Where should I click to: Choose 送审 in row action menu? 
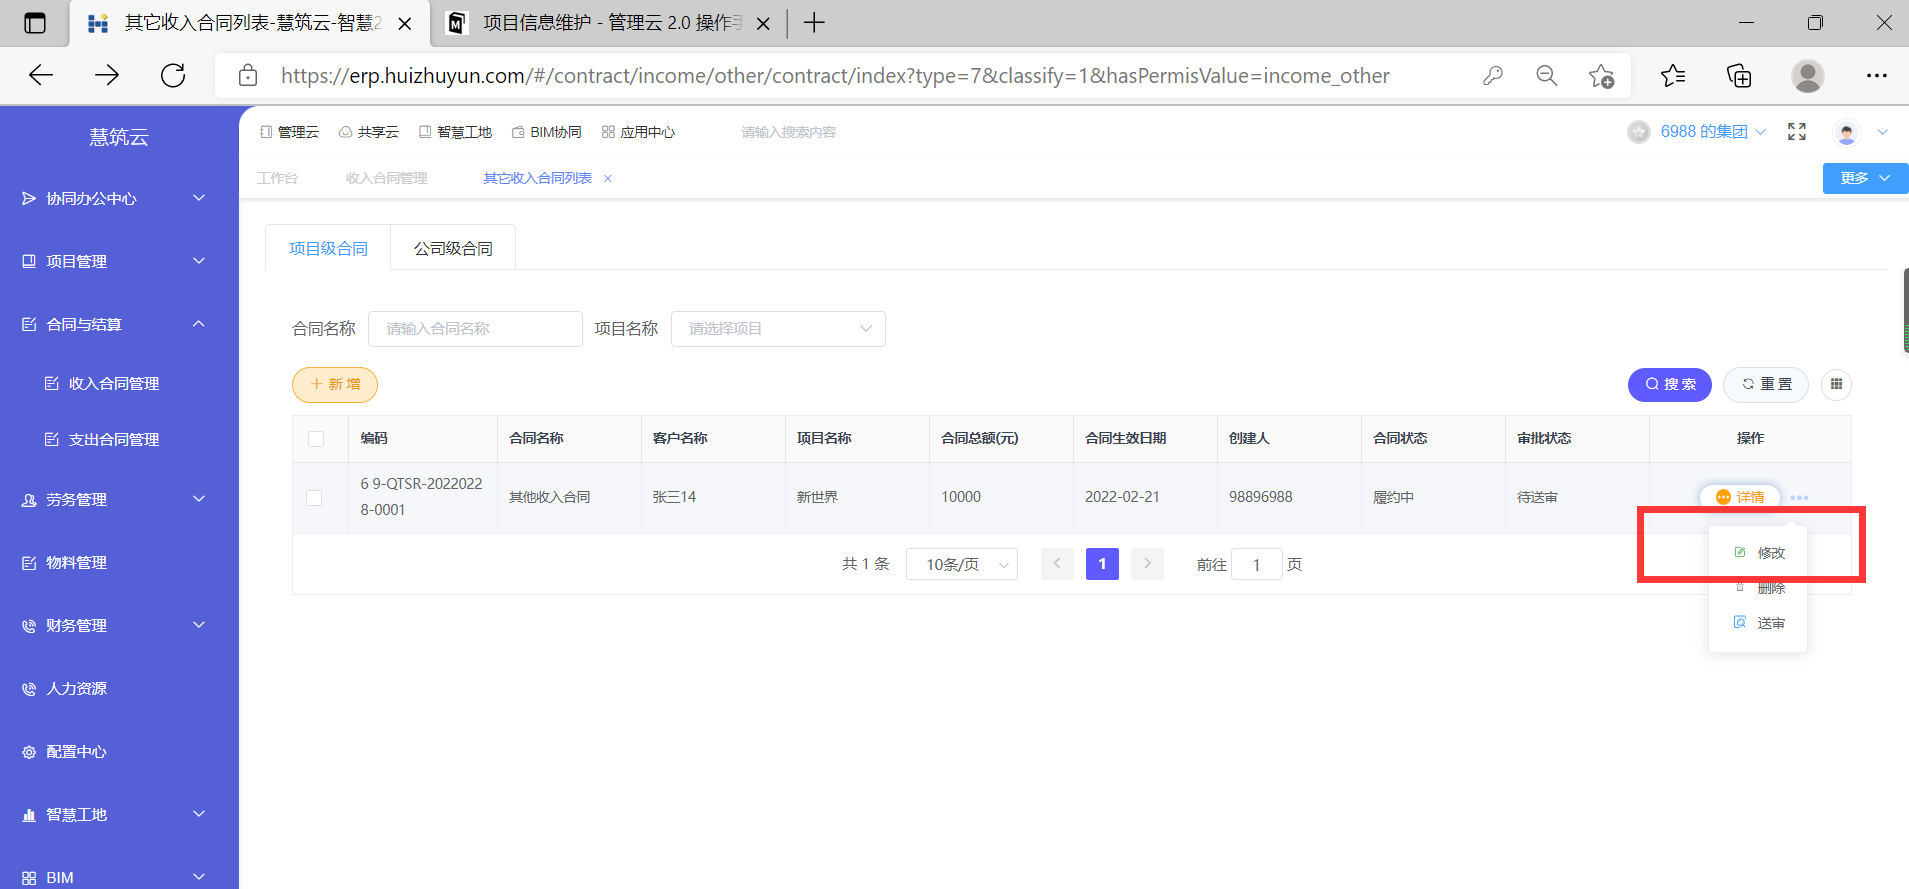tap(1759, 623)
